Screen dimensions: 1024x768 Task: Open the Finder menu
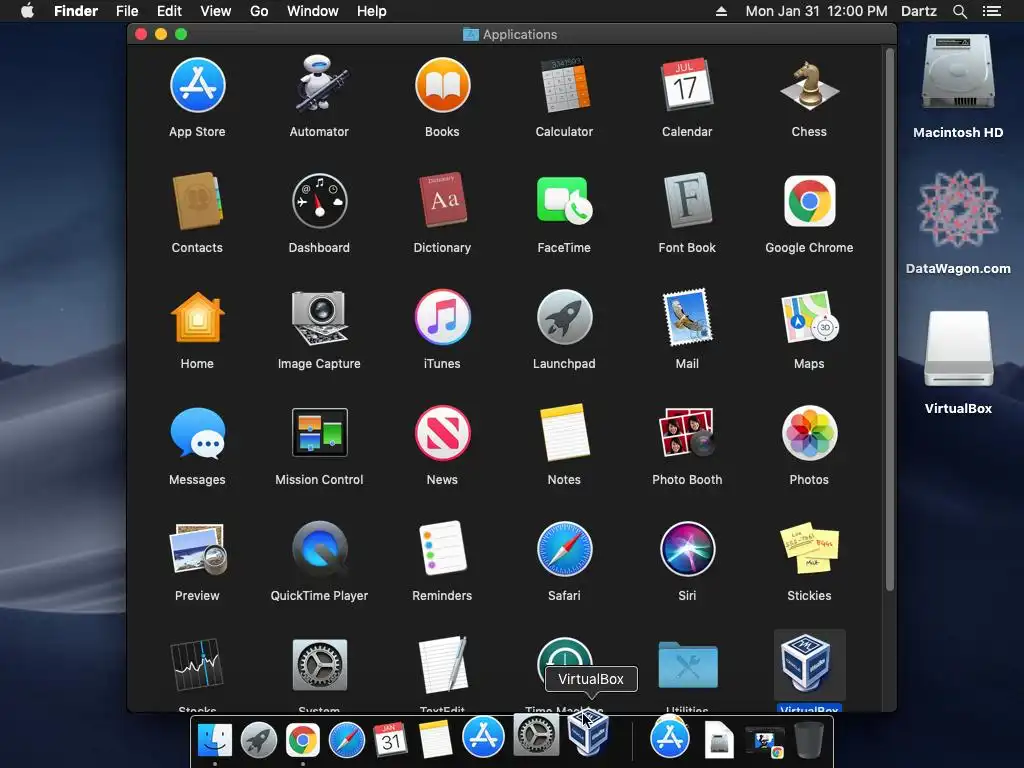click(x=76, y=11)
